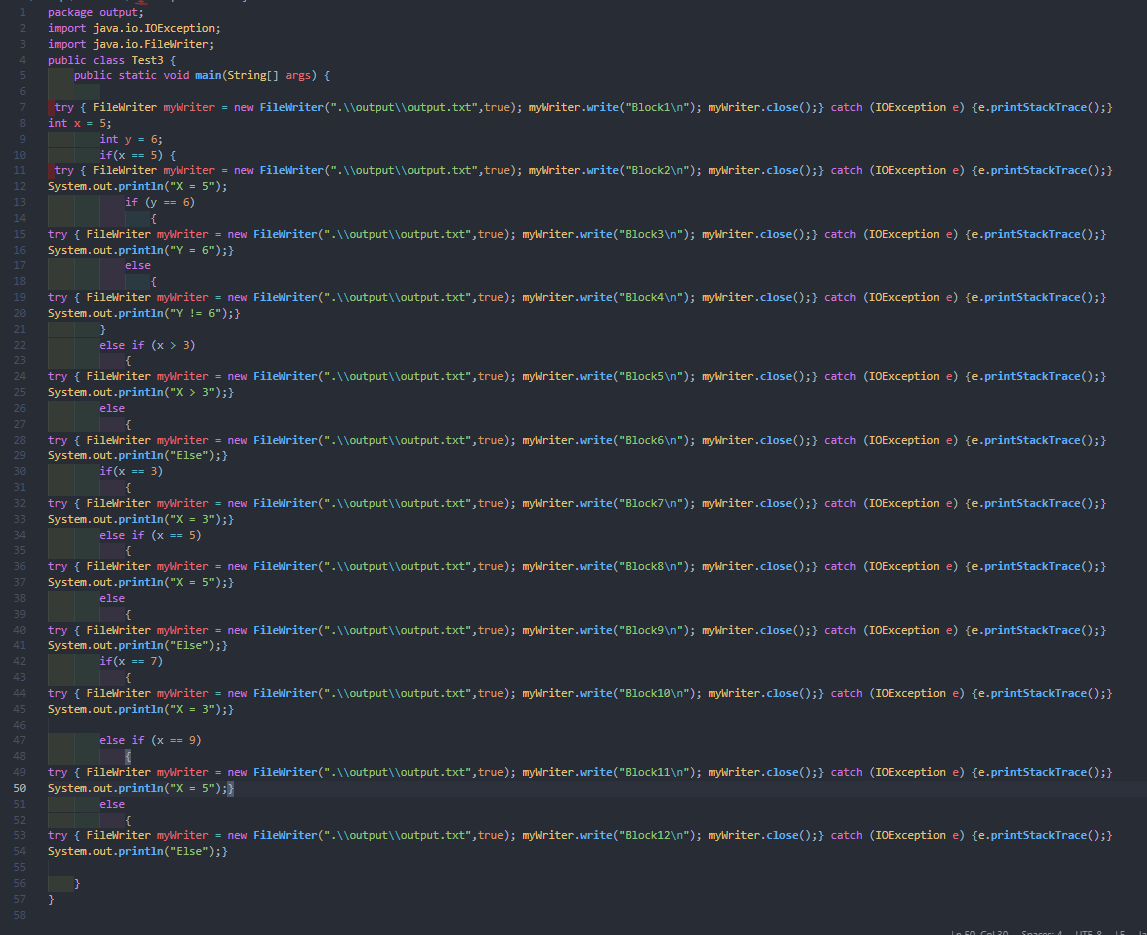Click the println("Y = 6") statement
Viewport: 1147px width, 935px height.
tap(138, 250)
